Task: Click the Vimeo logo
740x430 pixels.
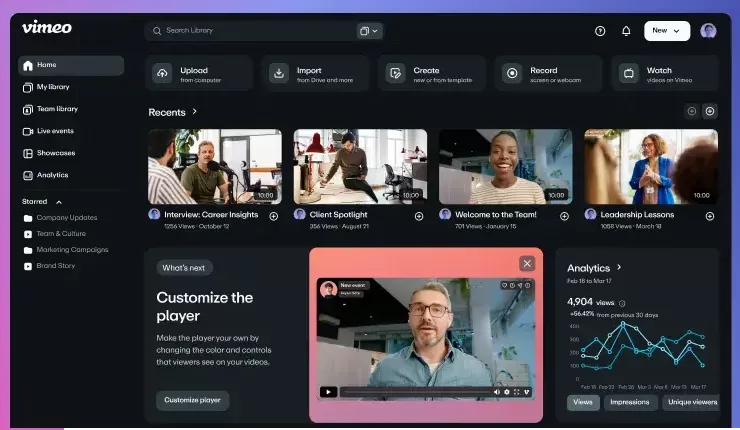Action: coord(47,27)
